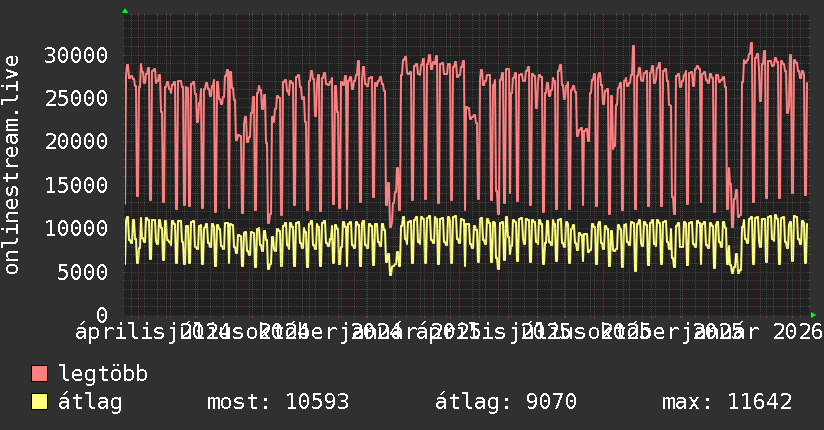This screenshot has width=824, height=430.
Task: Click the green arrow atop the y-axis
Action: coord(124,11)
